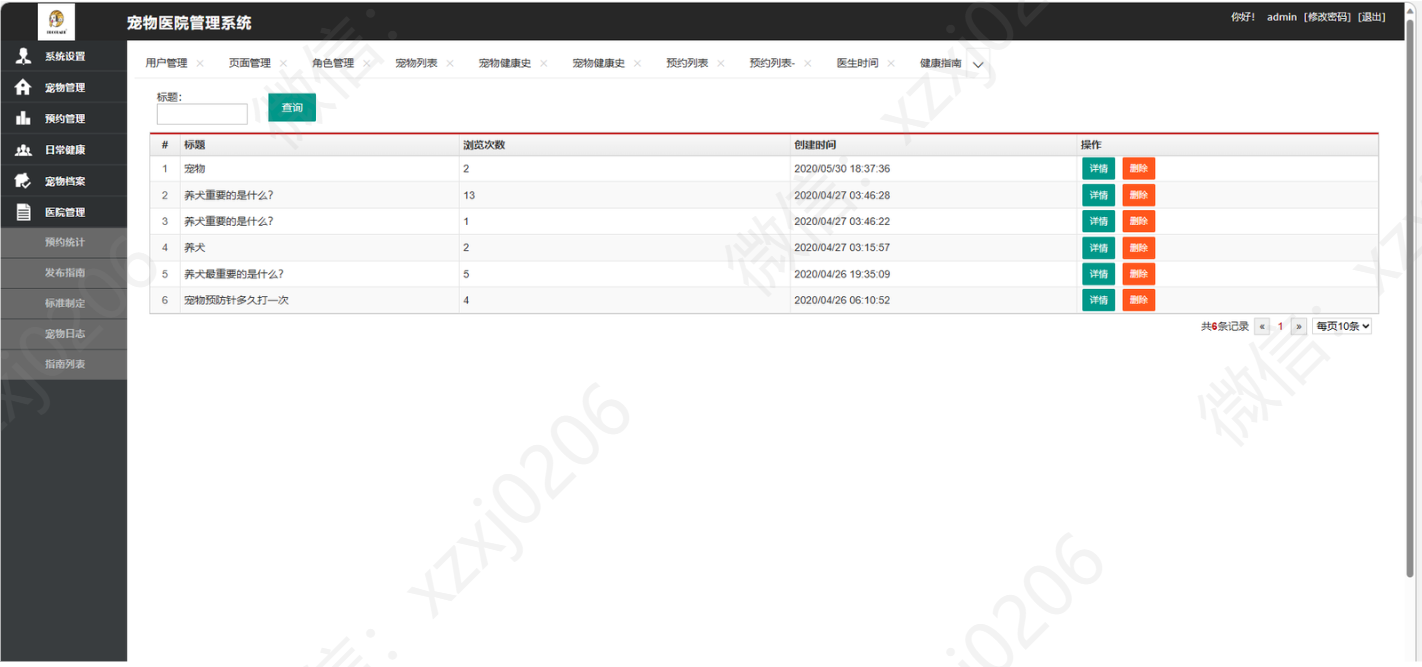Switch to the 用户管理 tab
Viewport: 1422px width, 667px height.
pyautogui.click(x=166, y=63)
